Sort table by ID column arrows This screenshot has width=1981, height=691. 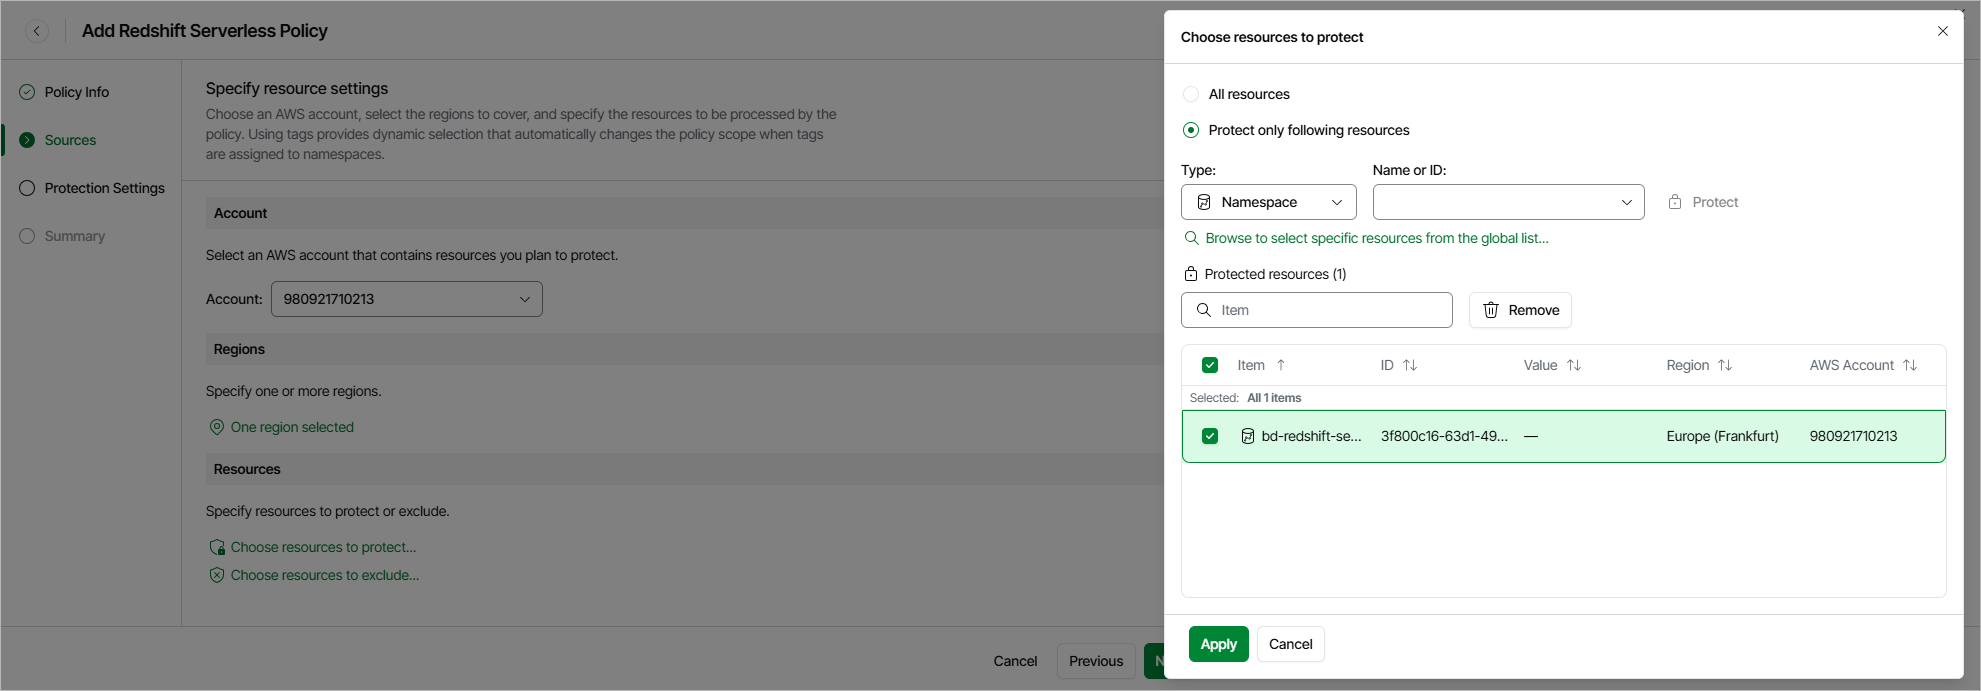(x=1410, y=365)
